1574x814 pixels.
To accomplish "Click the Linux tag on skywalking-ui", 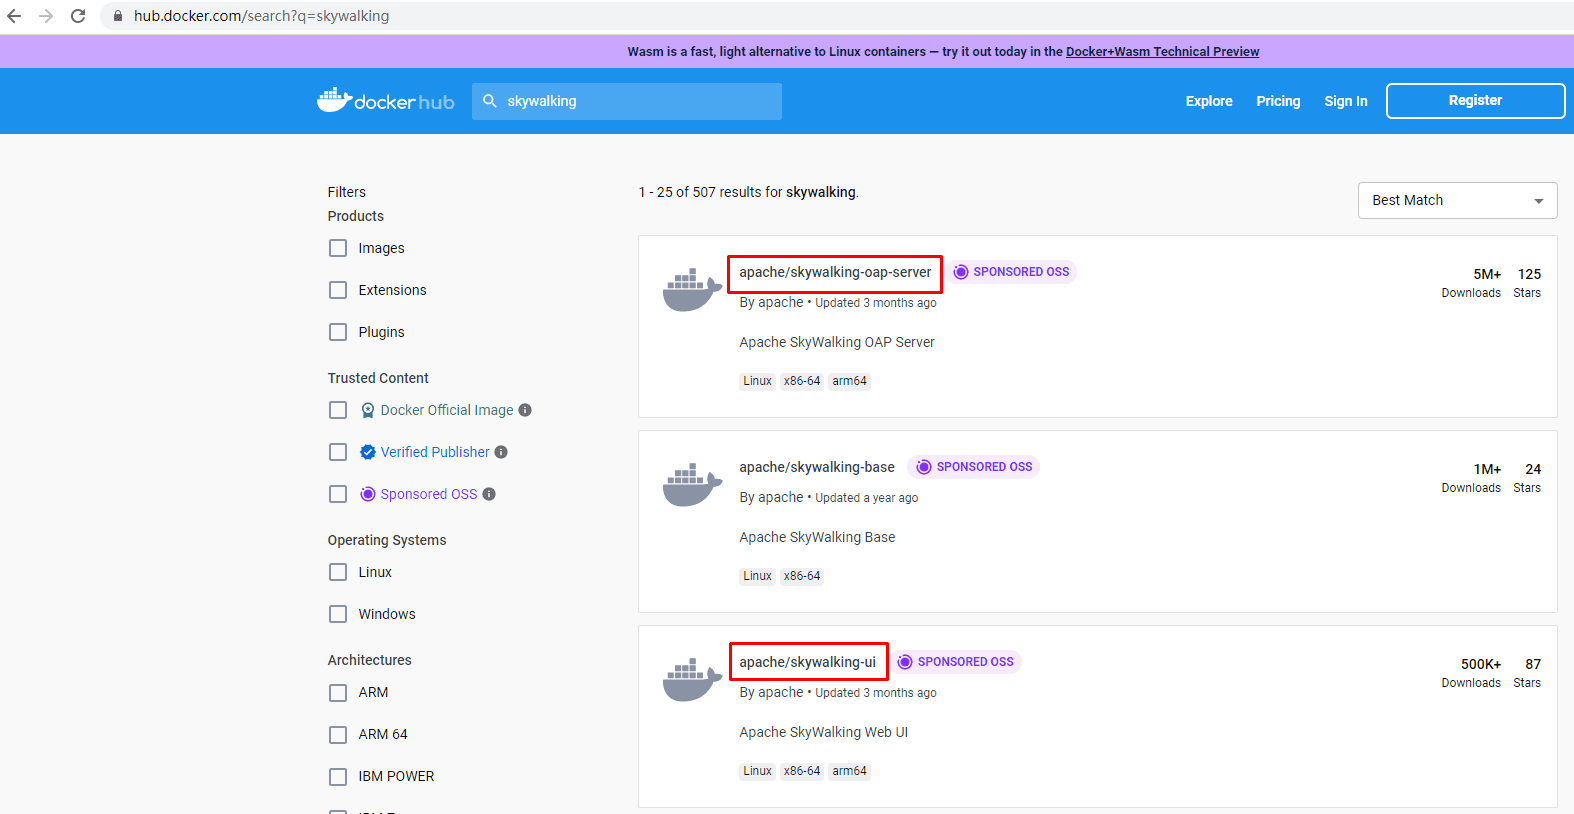I will pos(757,771).
